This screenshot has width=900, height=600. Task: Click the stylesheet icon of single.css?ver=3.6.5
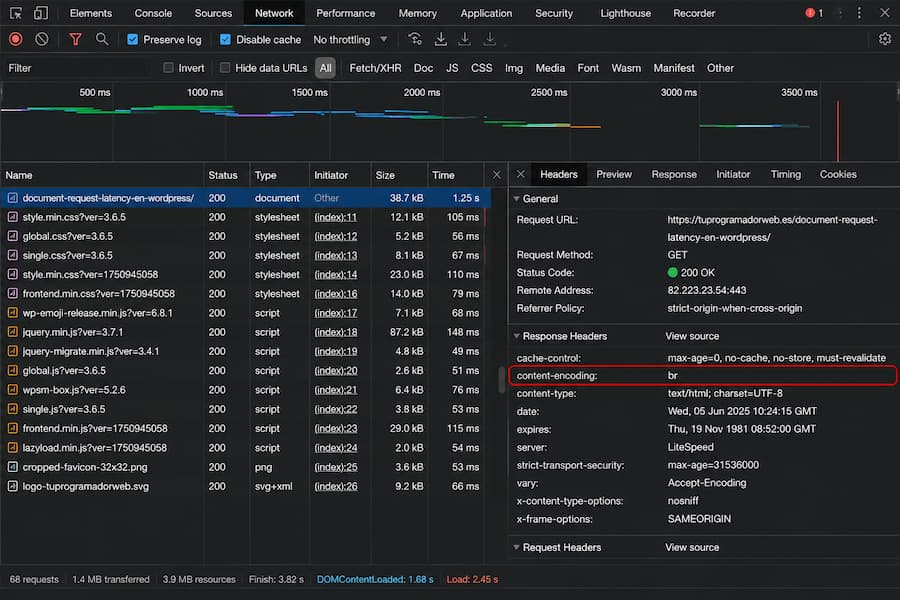click(12, 256)
